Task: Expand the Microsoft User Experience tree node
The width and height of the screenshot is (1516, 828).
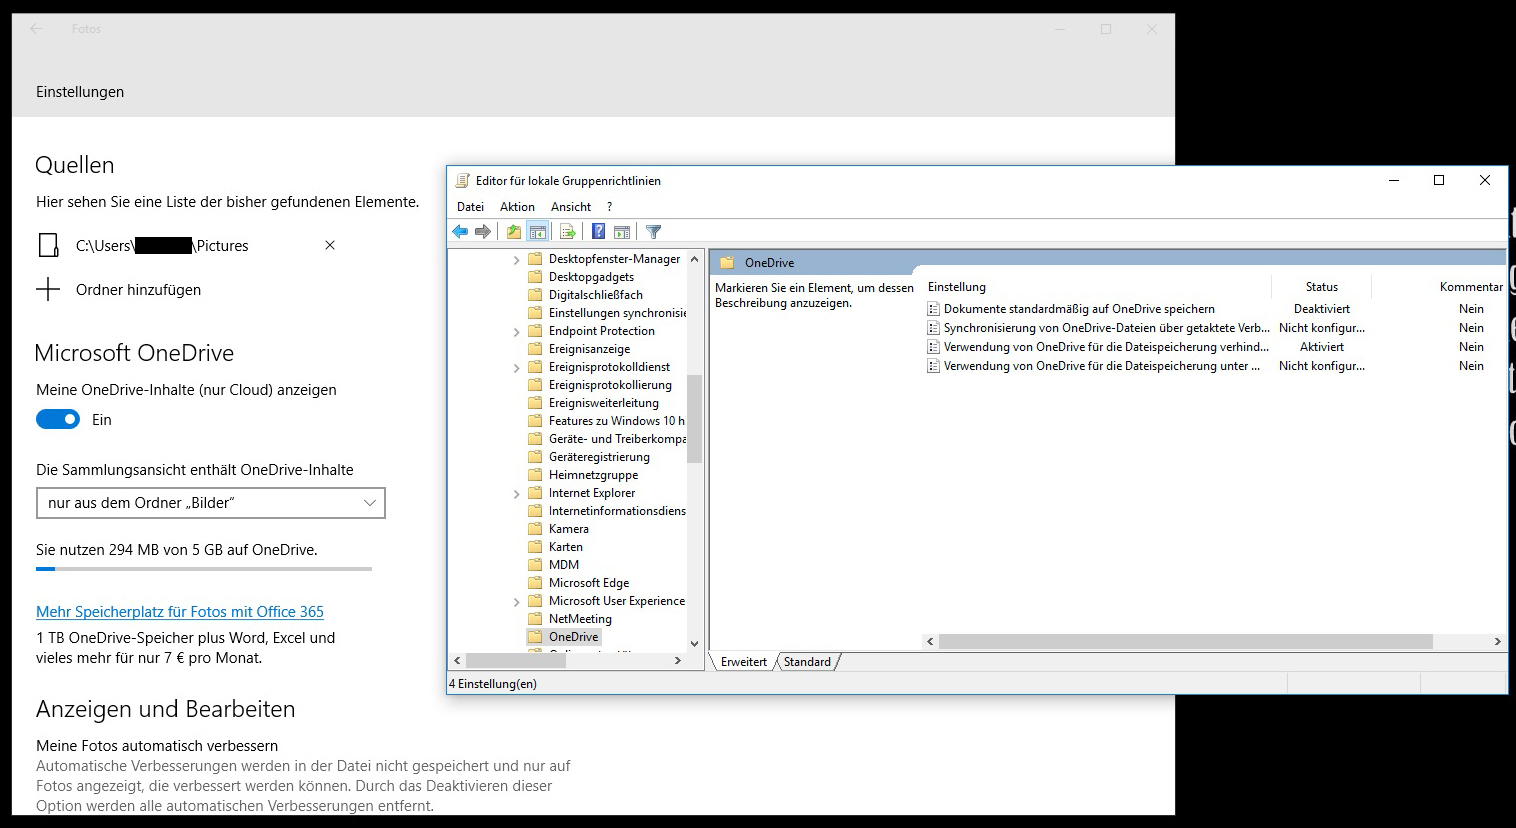Action: click(517, 602)
